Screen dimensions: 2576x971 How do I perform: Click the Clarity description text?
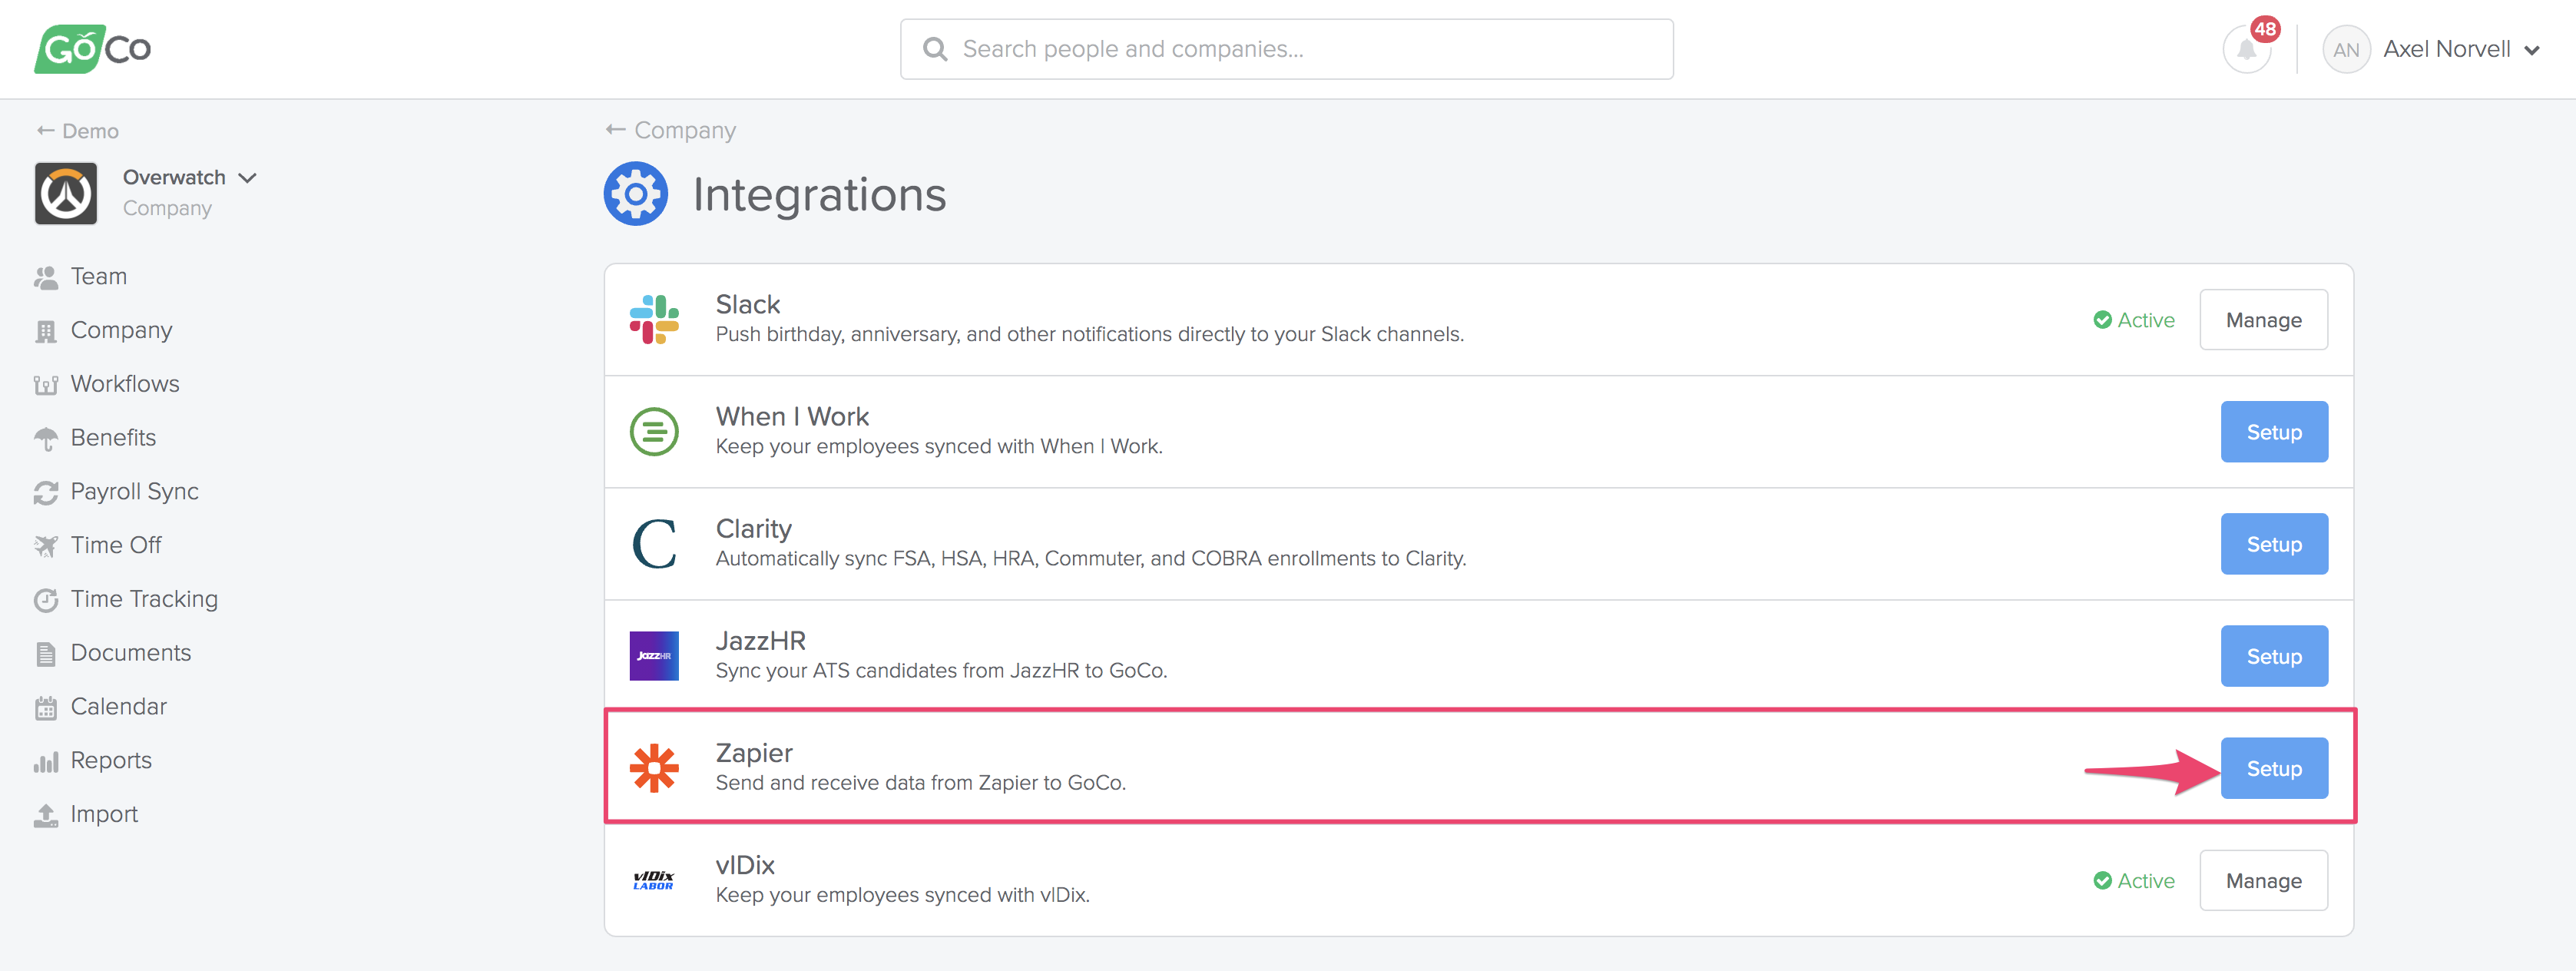1090,558
